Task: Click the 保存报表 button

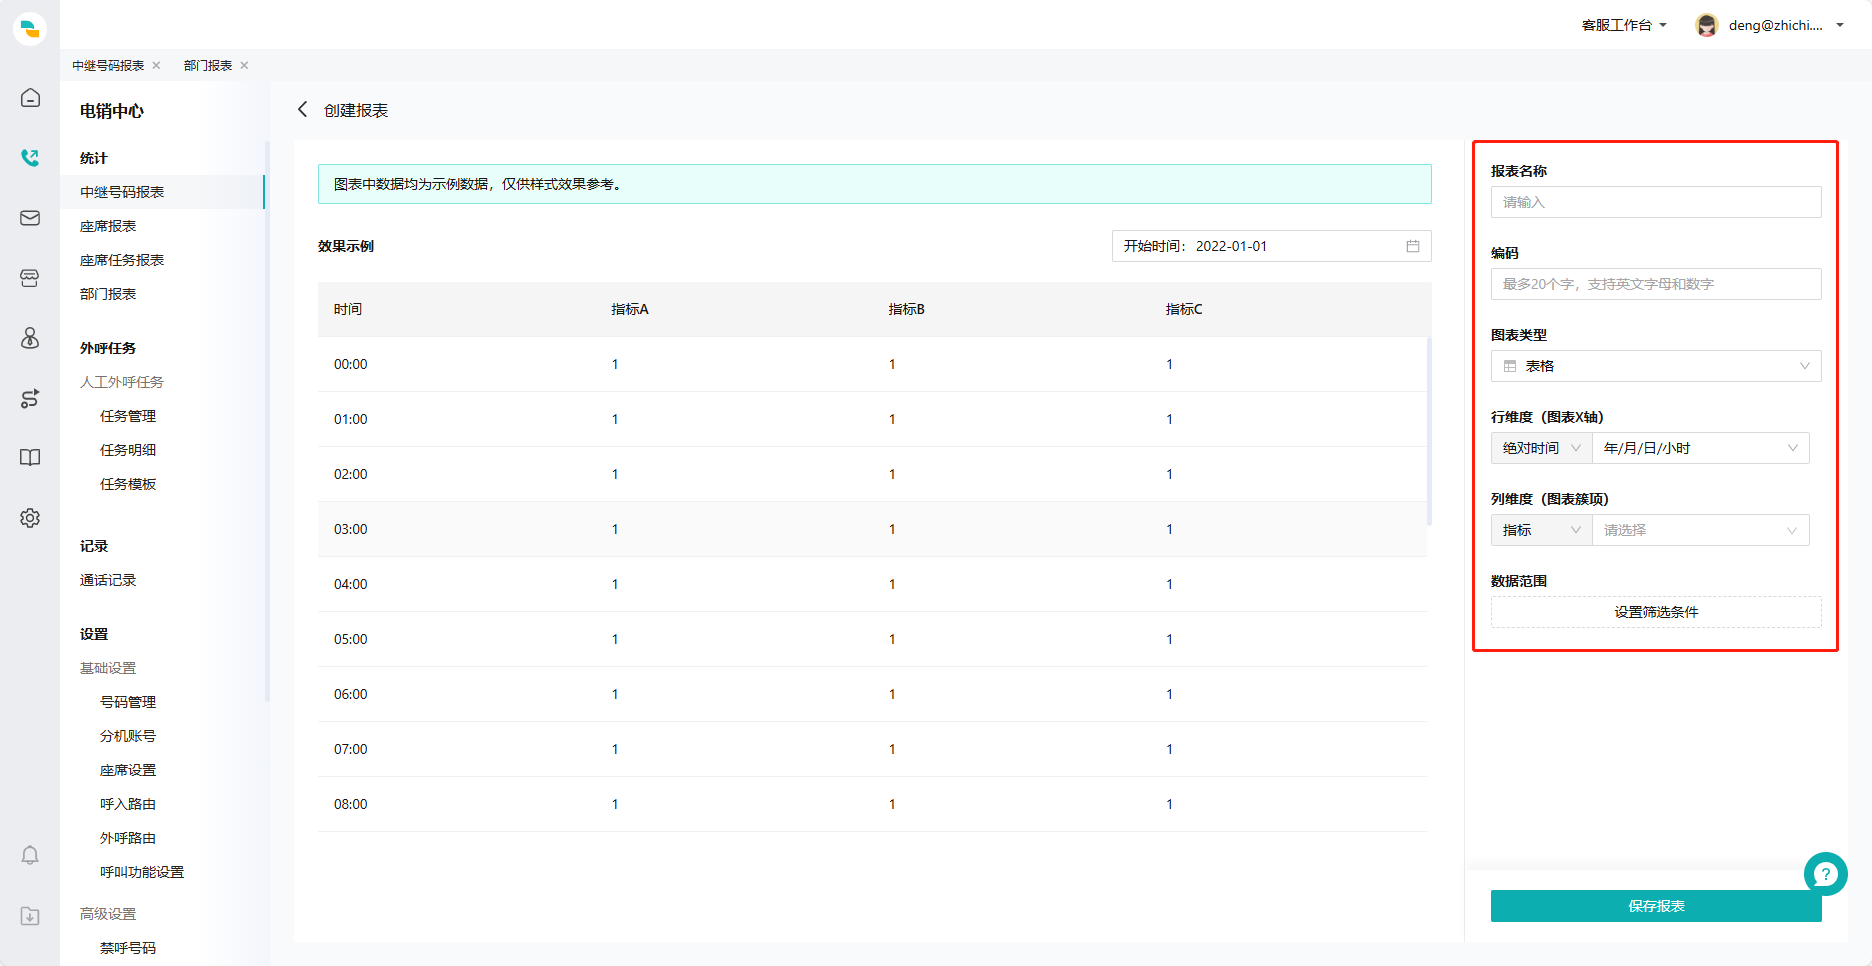Action: (1656, 906)
